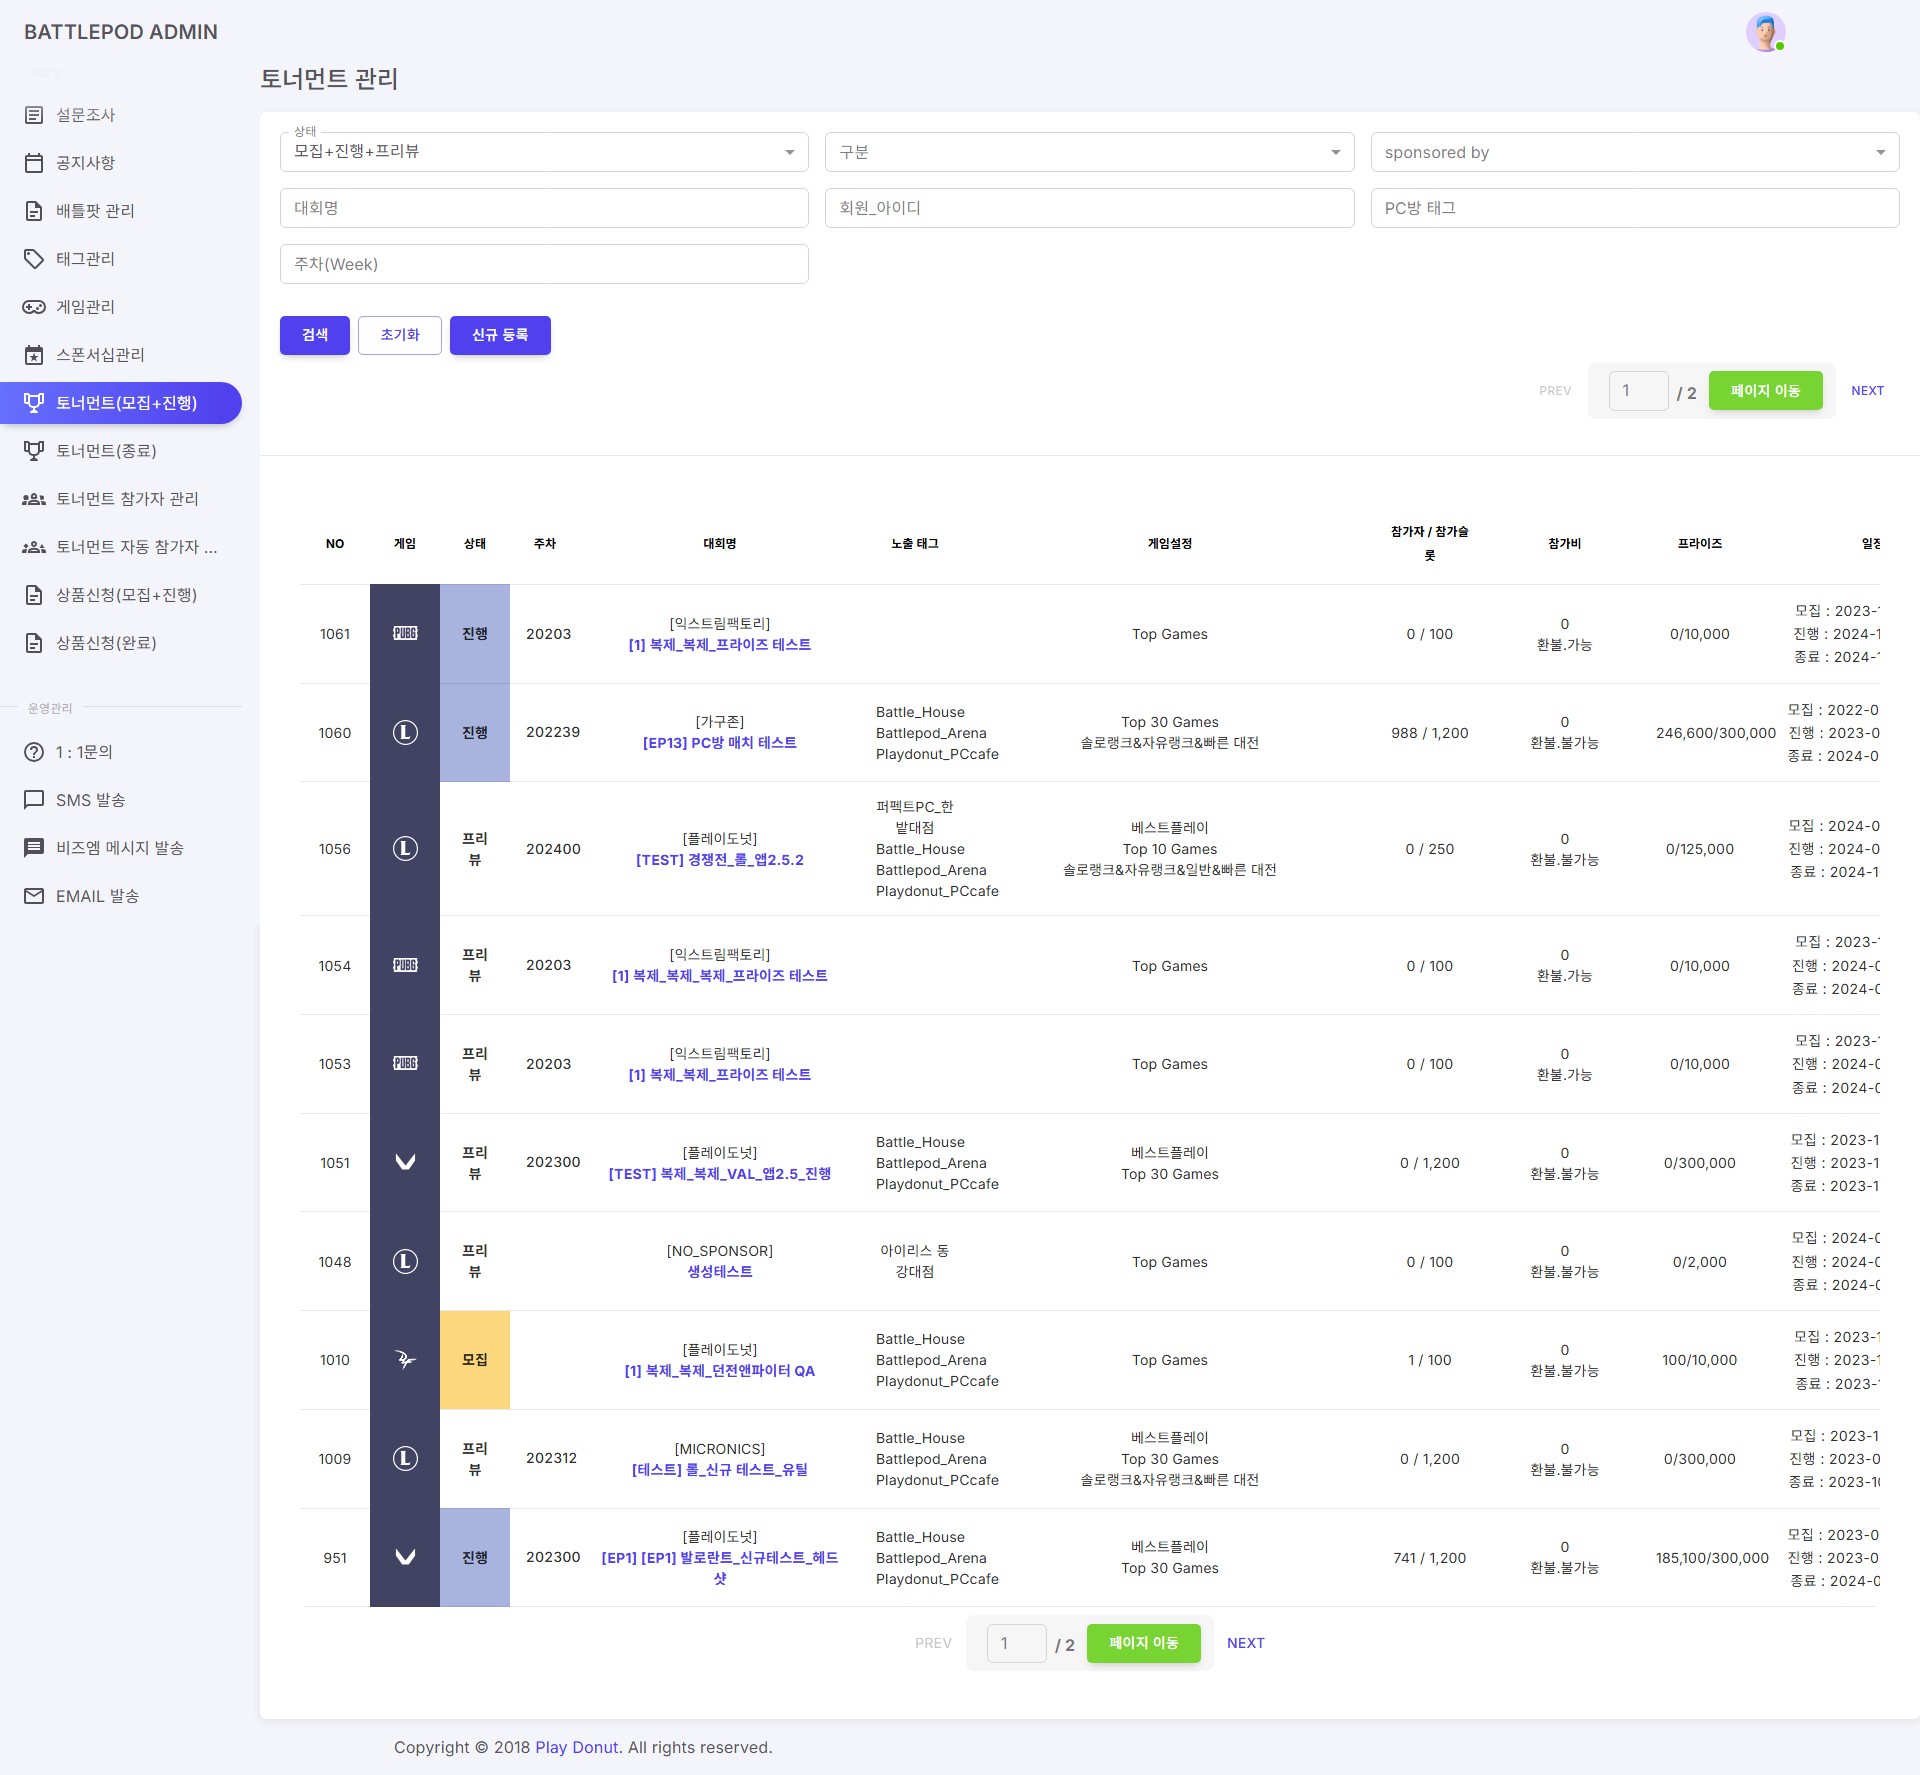Click the trophy icon for 토너먼트(종료)

click(34, 451)
